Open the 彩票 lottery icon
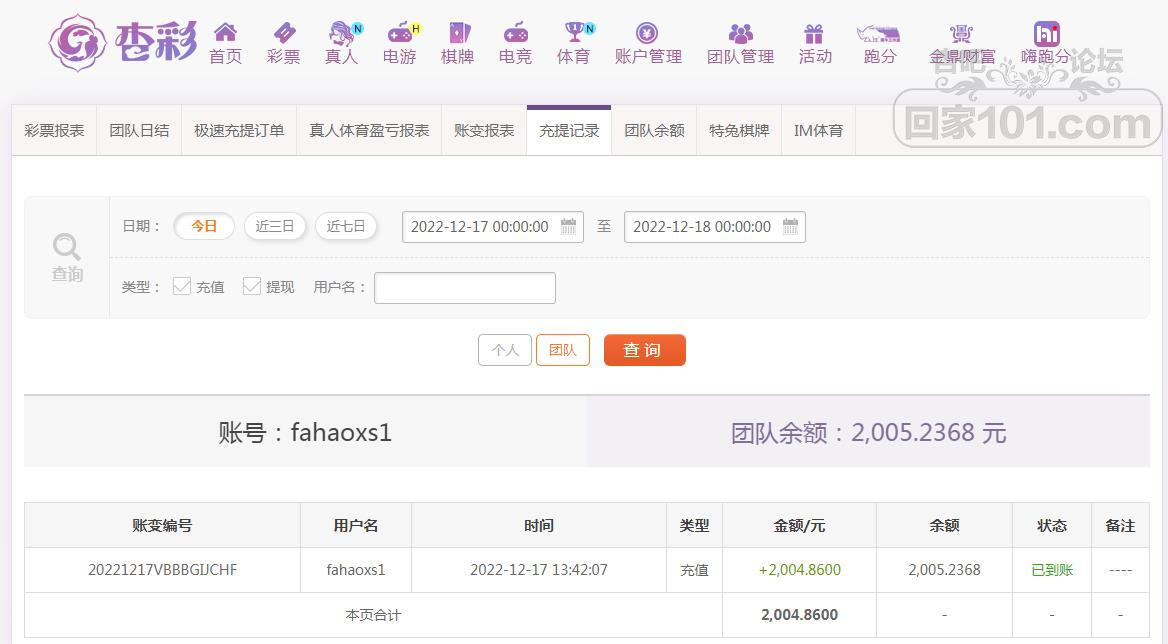 [284, 32]
